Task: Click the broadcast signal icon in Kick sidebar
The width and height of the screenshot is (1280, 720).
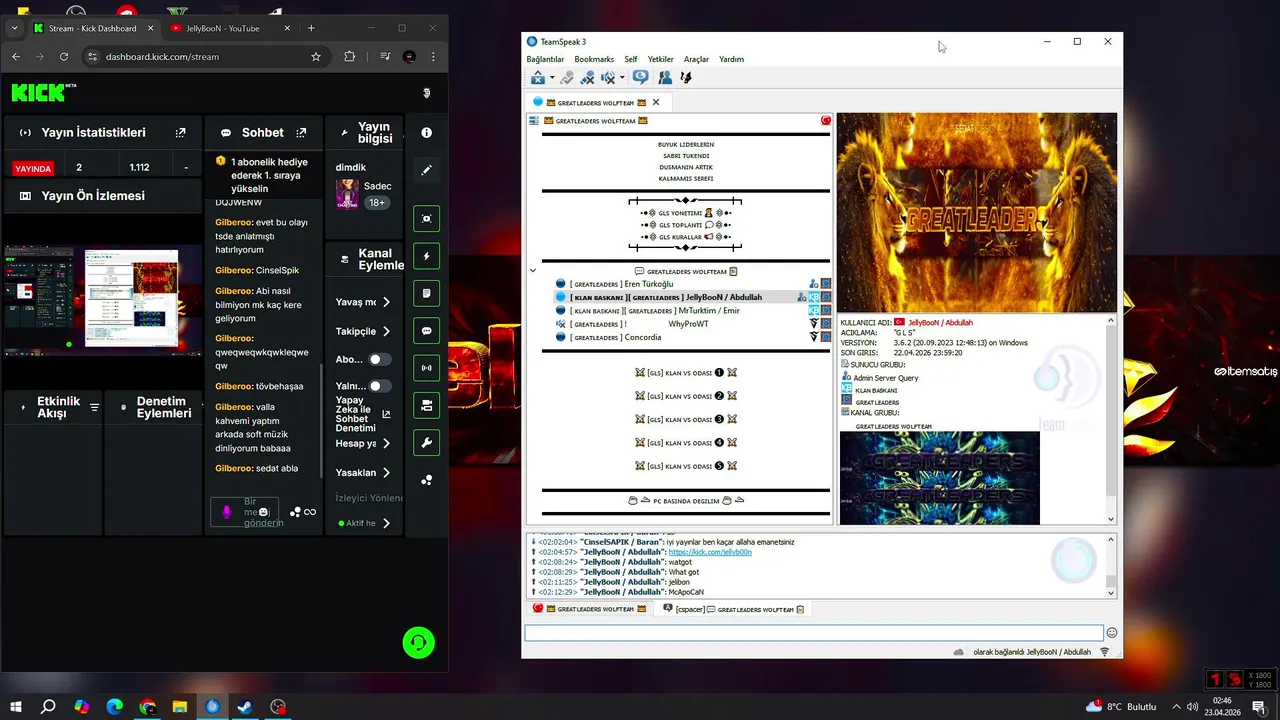Action: click(427, 368)
